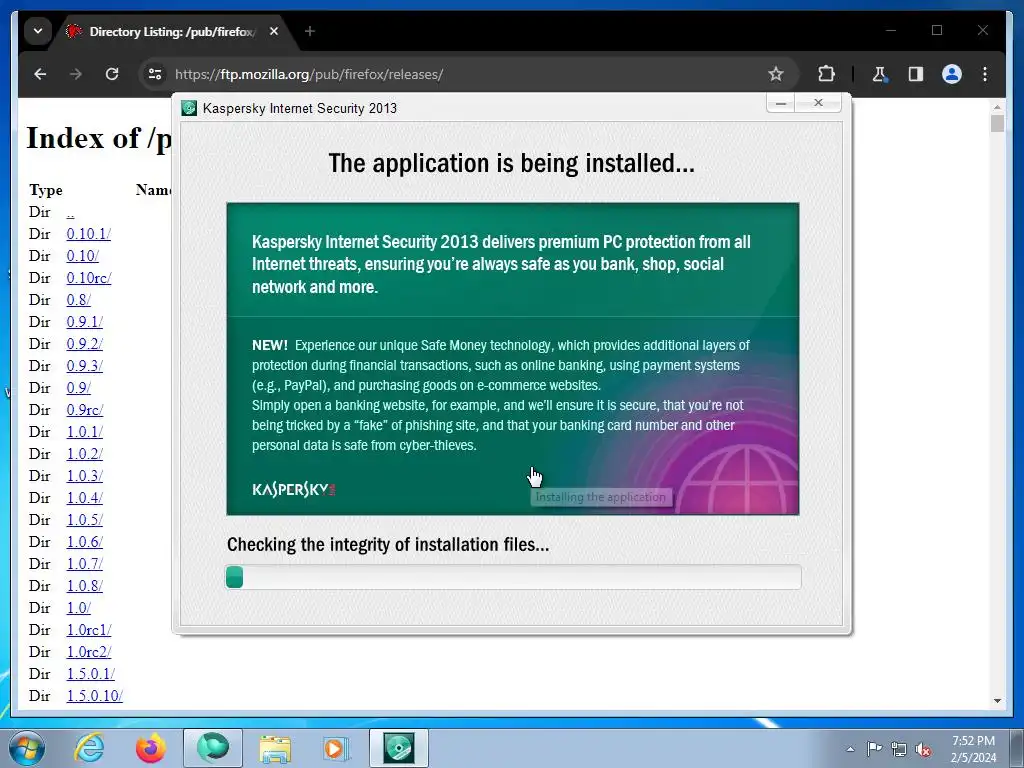Open the Extensions puzzle icon
This screenshot has height=768, width=1024.
point(826,74)
